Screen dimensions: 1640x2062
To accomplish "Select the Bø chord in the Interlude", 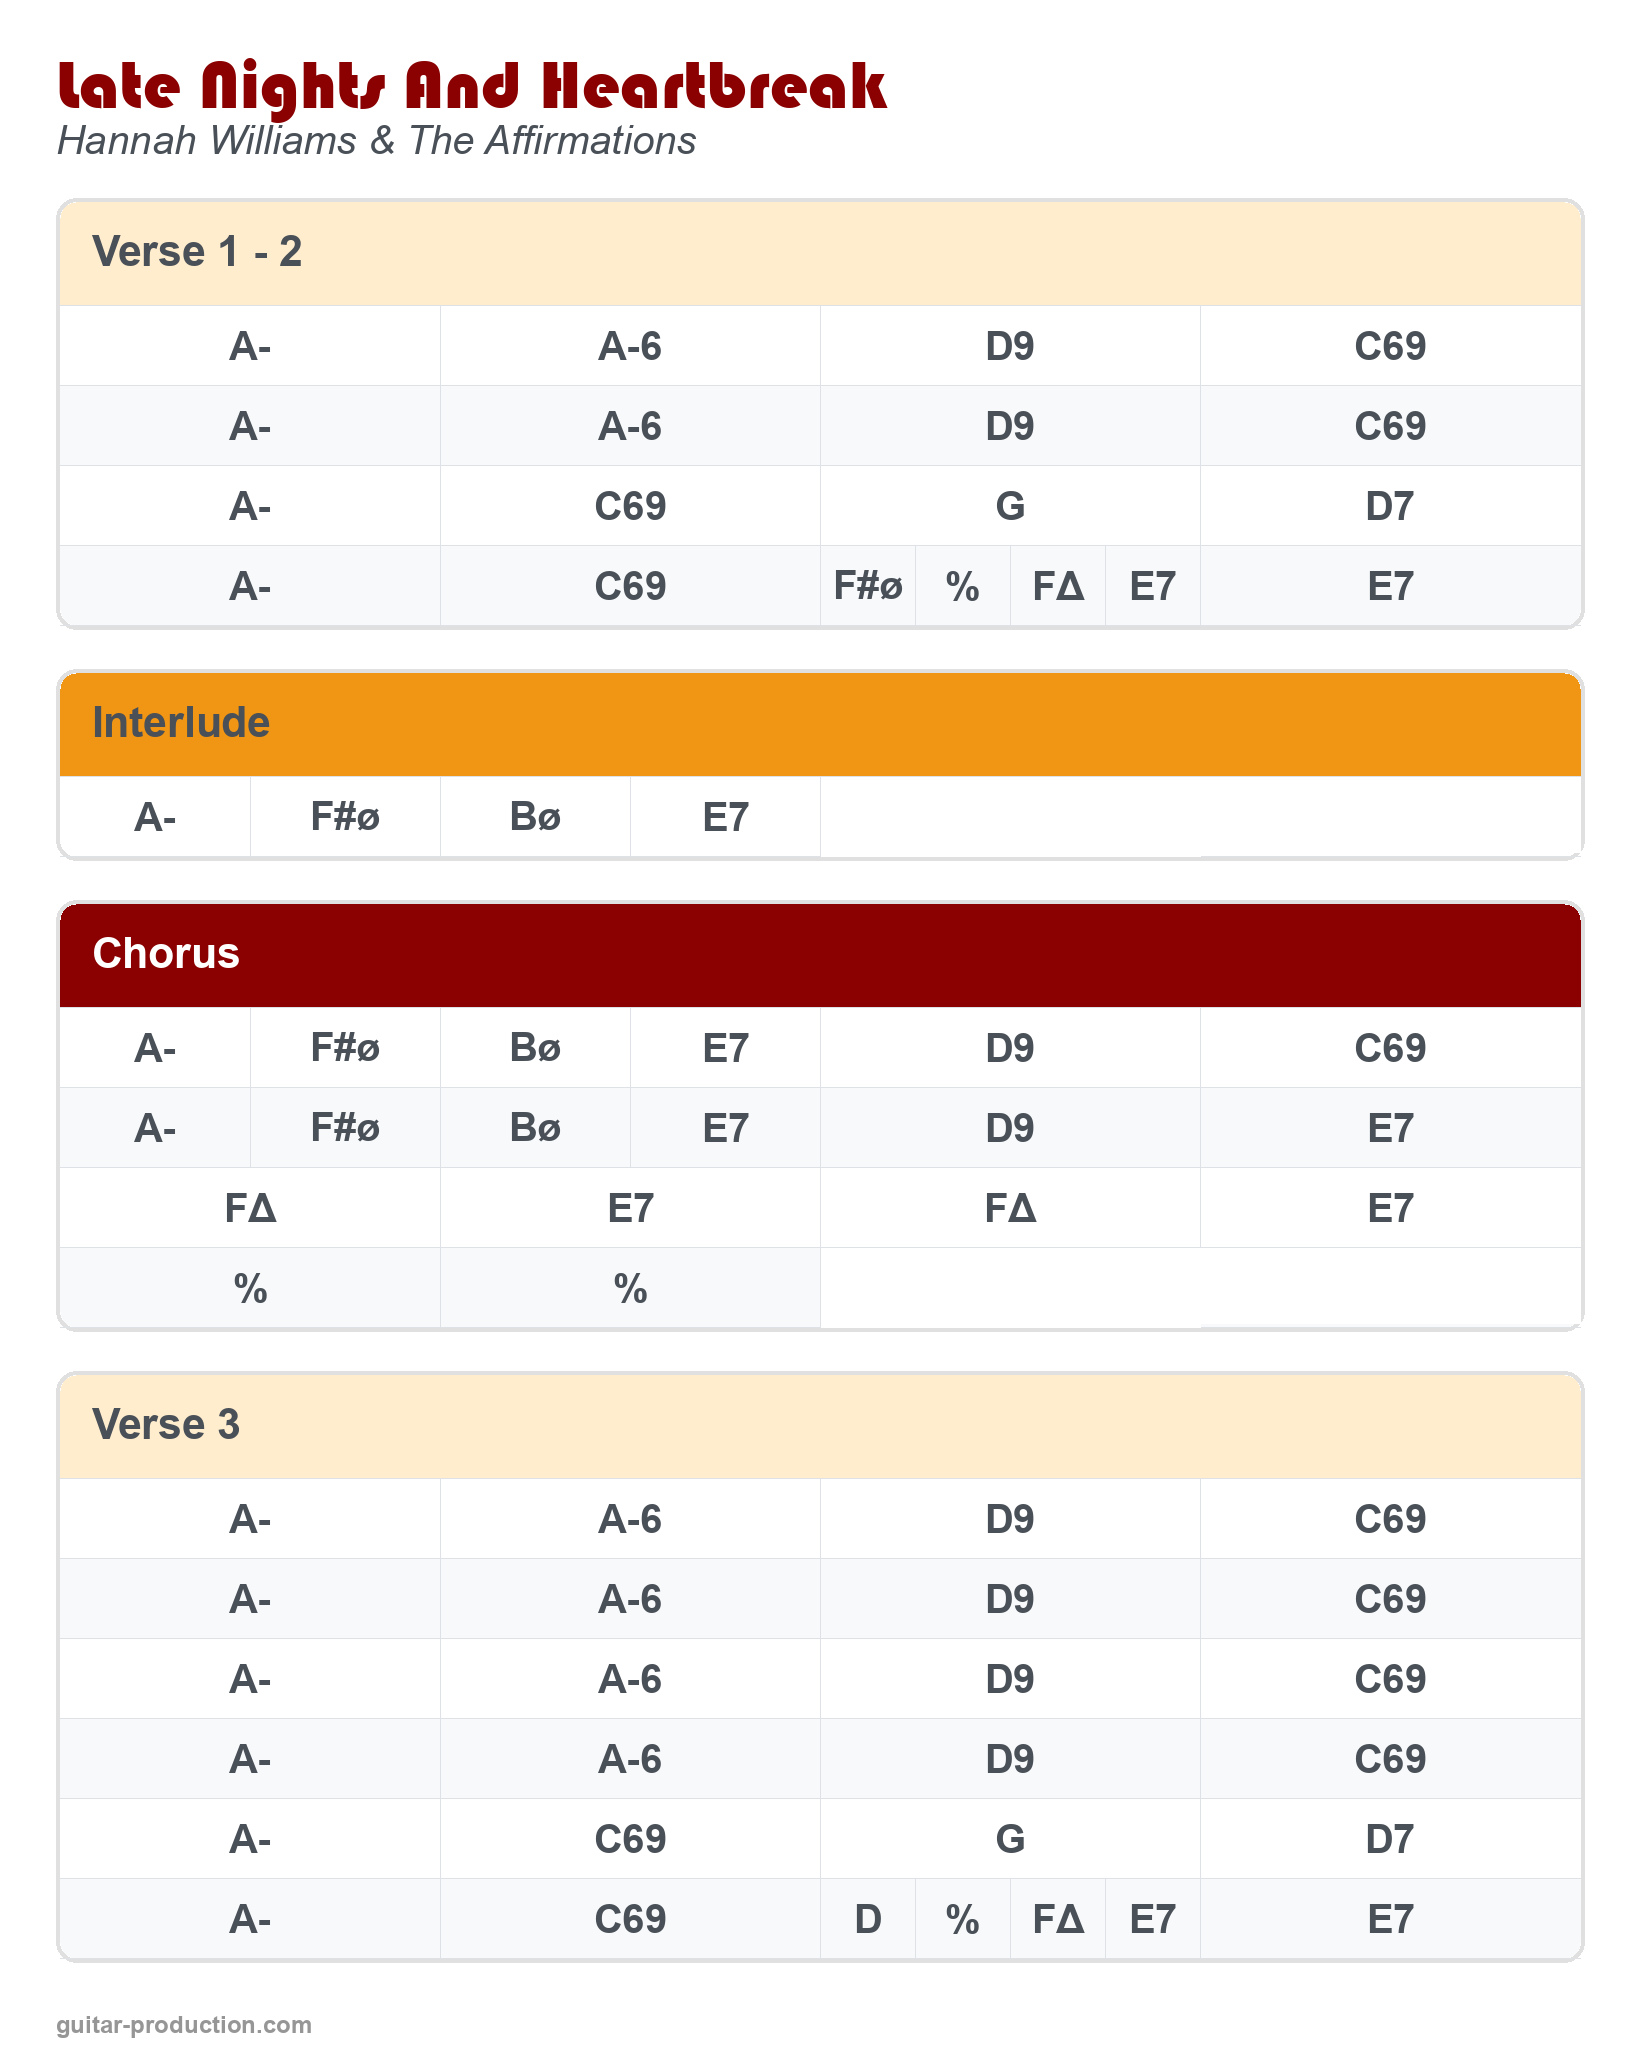I will (x=535, y=817).
